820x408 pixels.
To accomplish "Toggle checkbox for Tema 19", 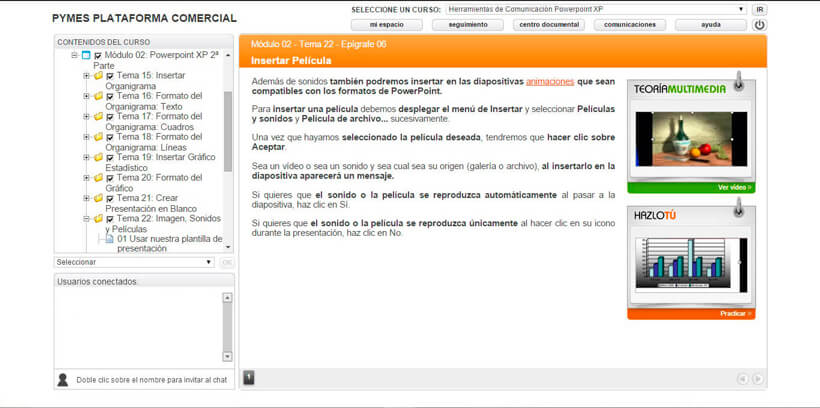I will 110,158.
